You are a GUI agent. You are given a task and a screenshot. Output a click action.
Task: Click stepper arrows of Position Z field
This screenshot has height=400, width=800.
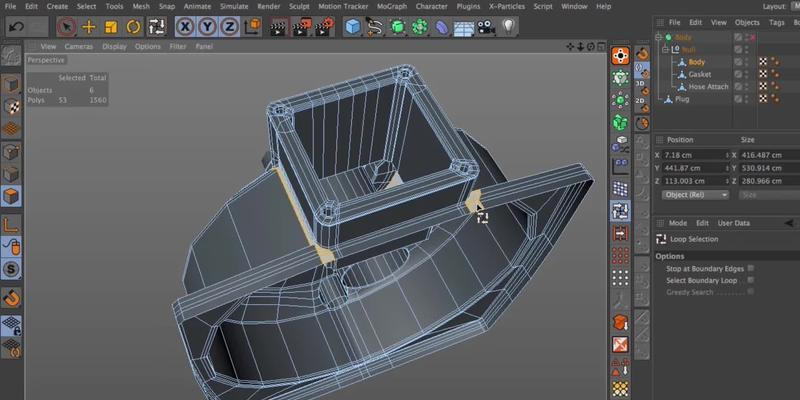click(x=728, y=181)
